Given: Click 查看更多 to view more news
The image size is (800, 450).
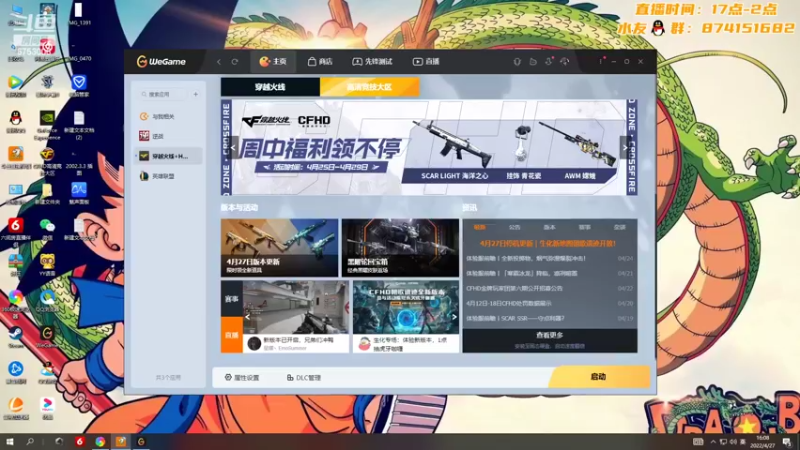Looking at the screenshot, I should [x=549, y=335].
